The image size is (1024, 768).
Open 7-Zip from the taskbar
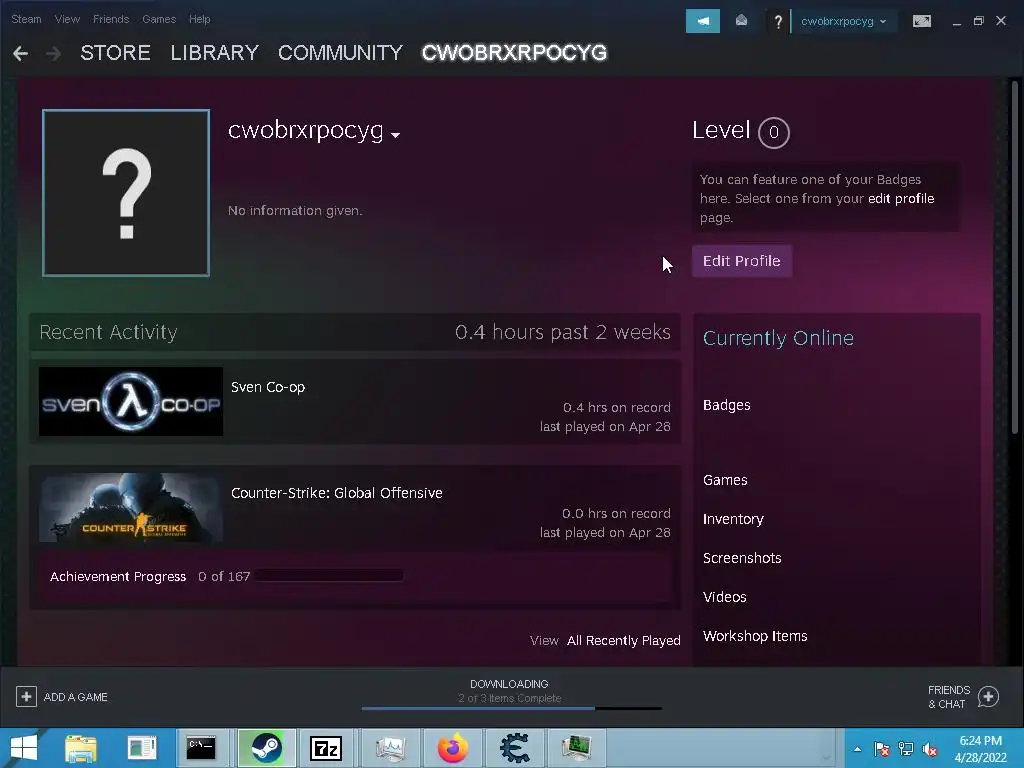pyautogui.click(x=326, y=748)
